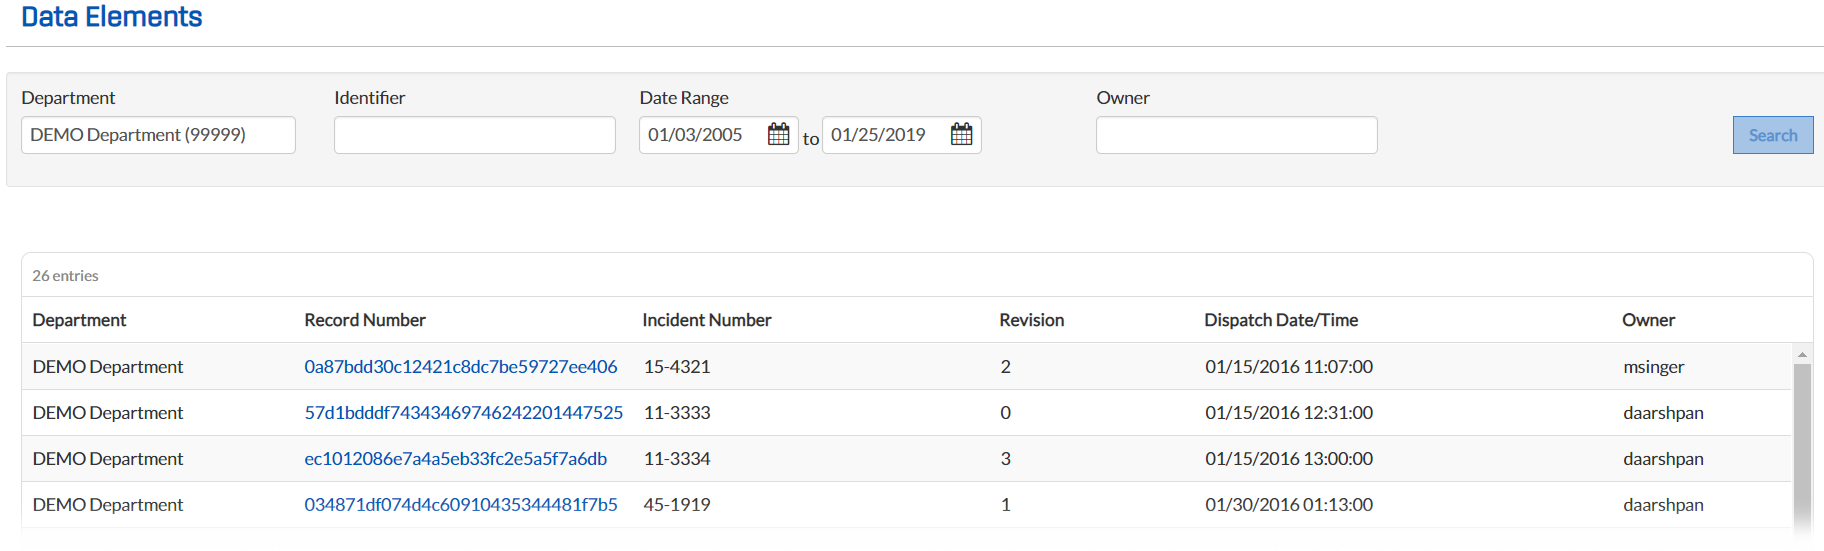
Task: Click owner daarshpan in 45-1919 row
Action: (x=1663, y=505)
